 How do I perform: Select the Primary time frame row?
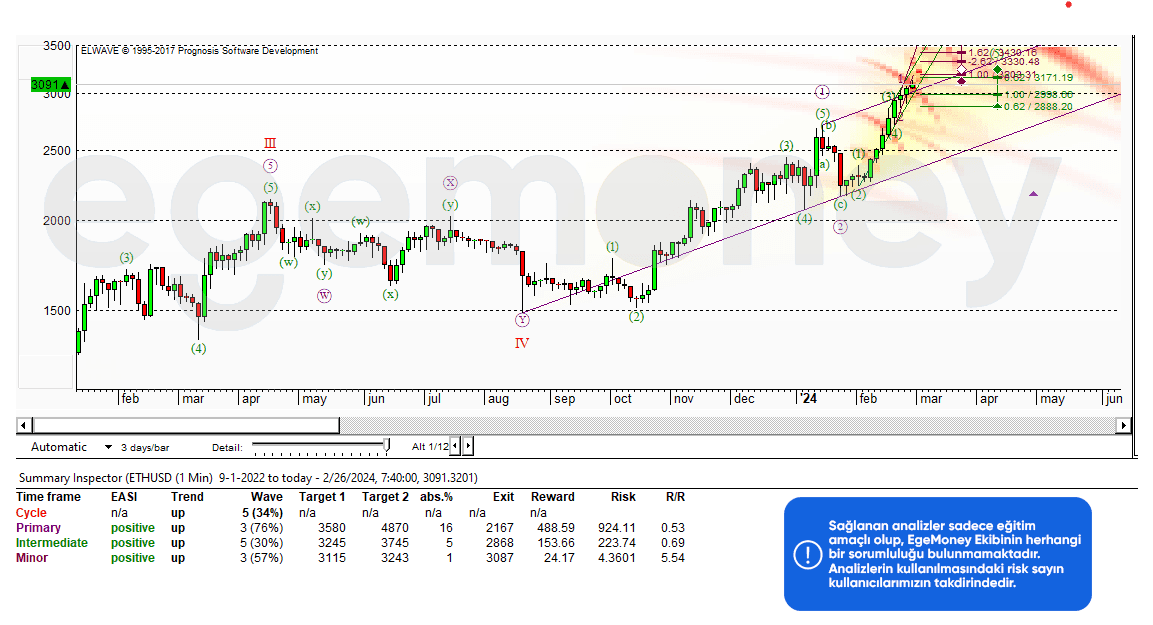38,528
